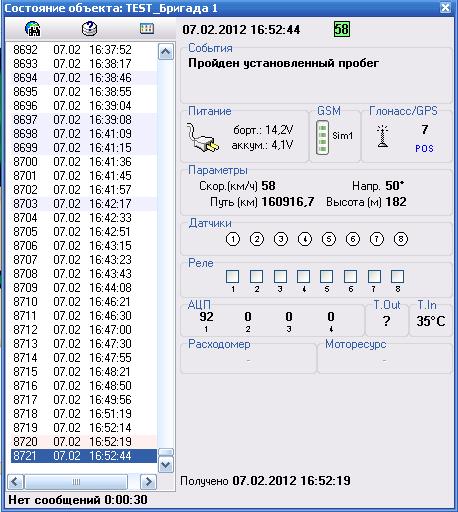
Task: Toggle relay checkbox 1 in Реле
Action: (232, 276)
